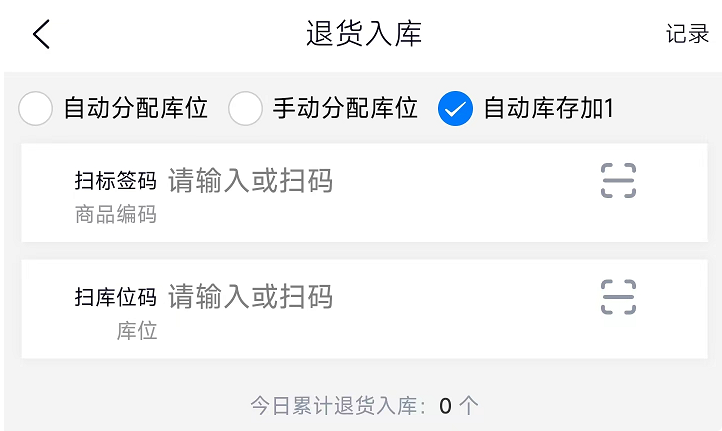Screen dimensions: 722x431
Task: Tap the scan icon for 扫库位码
Action: coord(618,297)
